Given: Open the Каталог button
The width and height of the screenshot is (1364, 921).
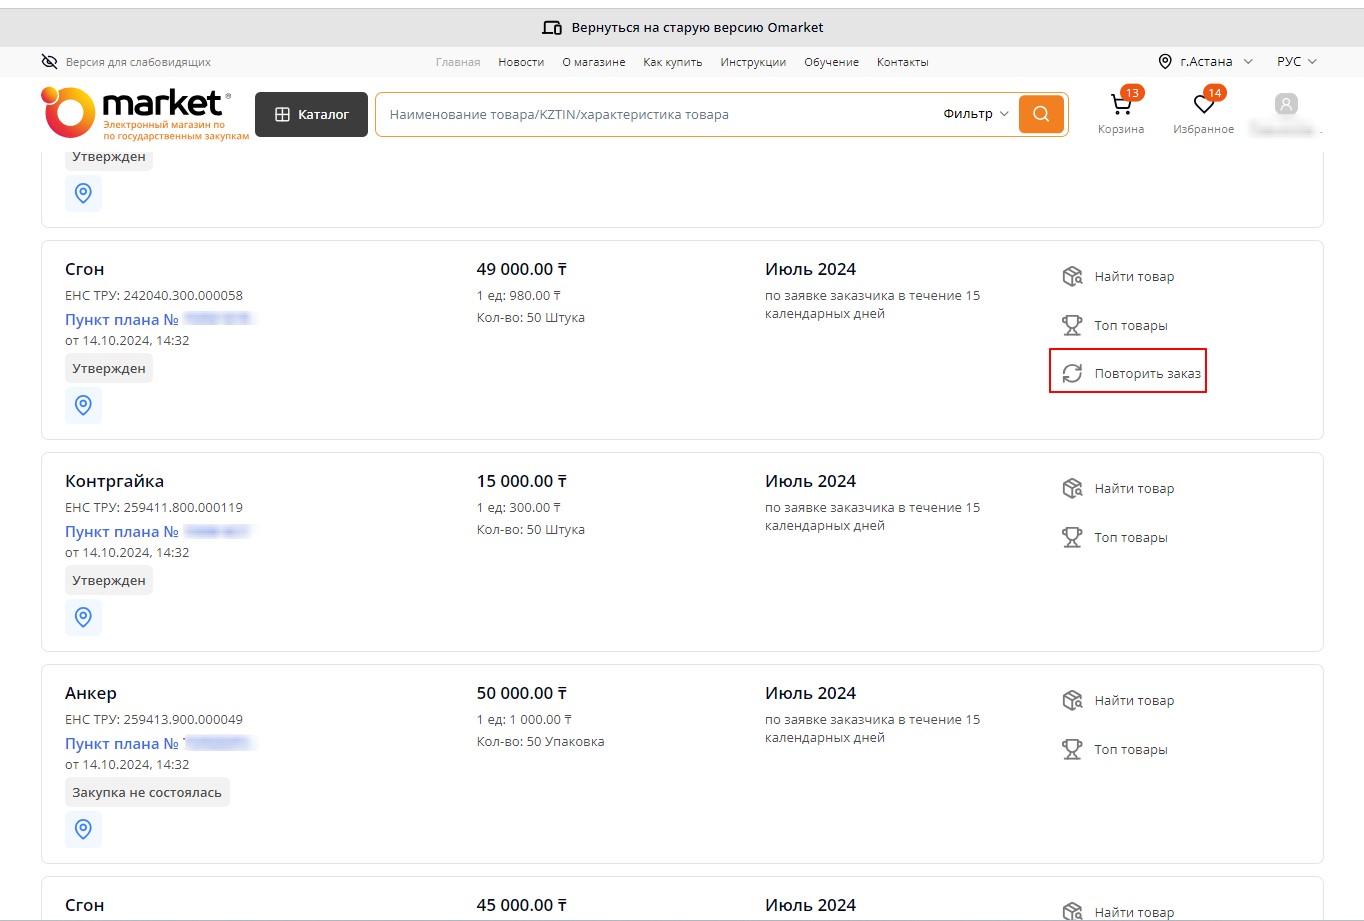Looking at the screenshot, I should click(312, 114).
